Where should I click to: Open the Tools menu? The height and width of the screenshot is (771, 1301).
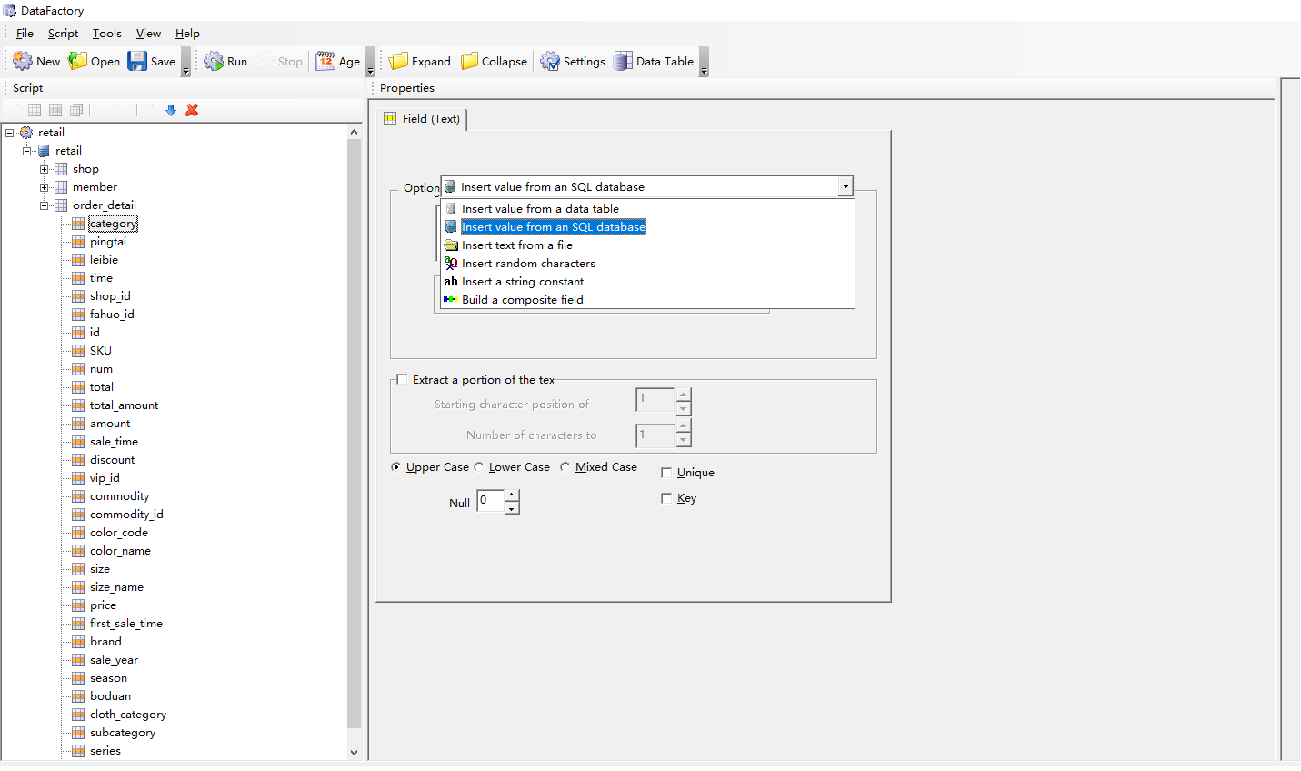pyautogui.click(x=107, y=34)
